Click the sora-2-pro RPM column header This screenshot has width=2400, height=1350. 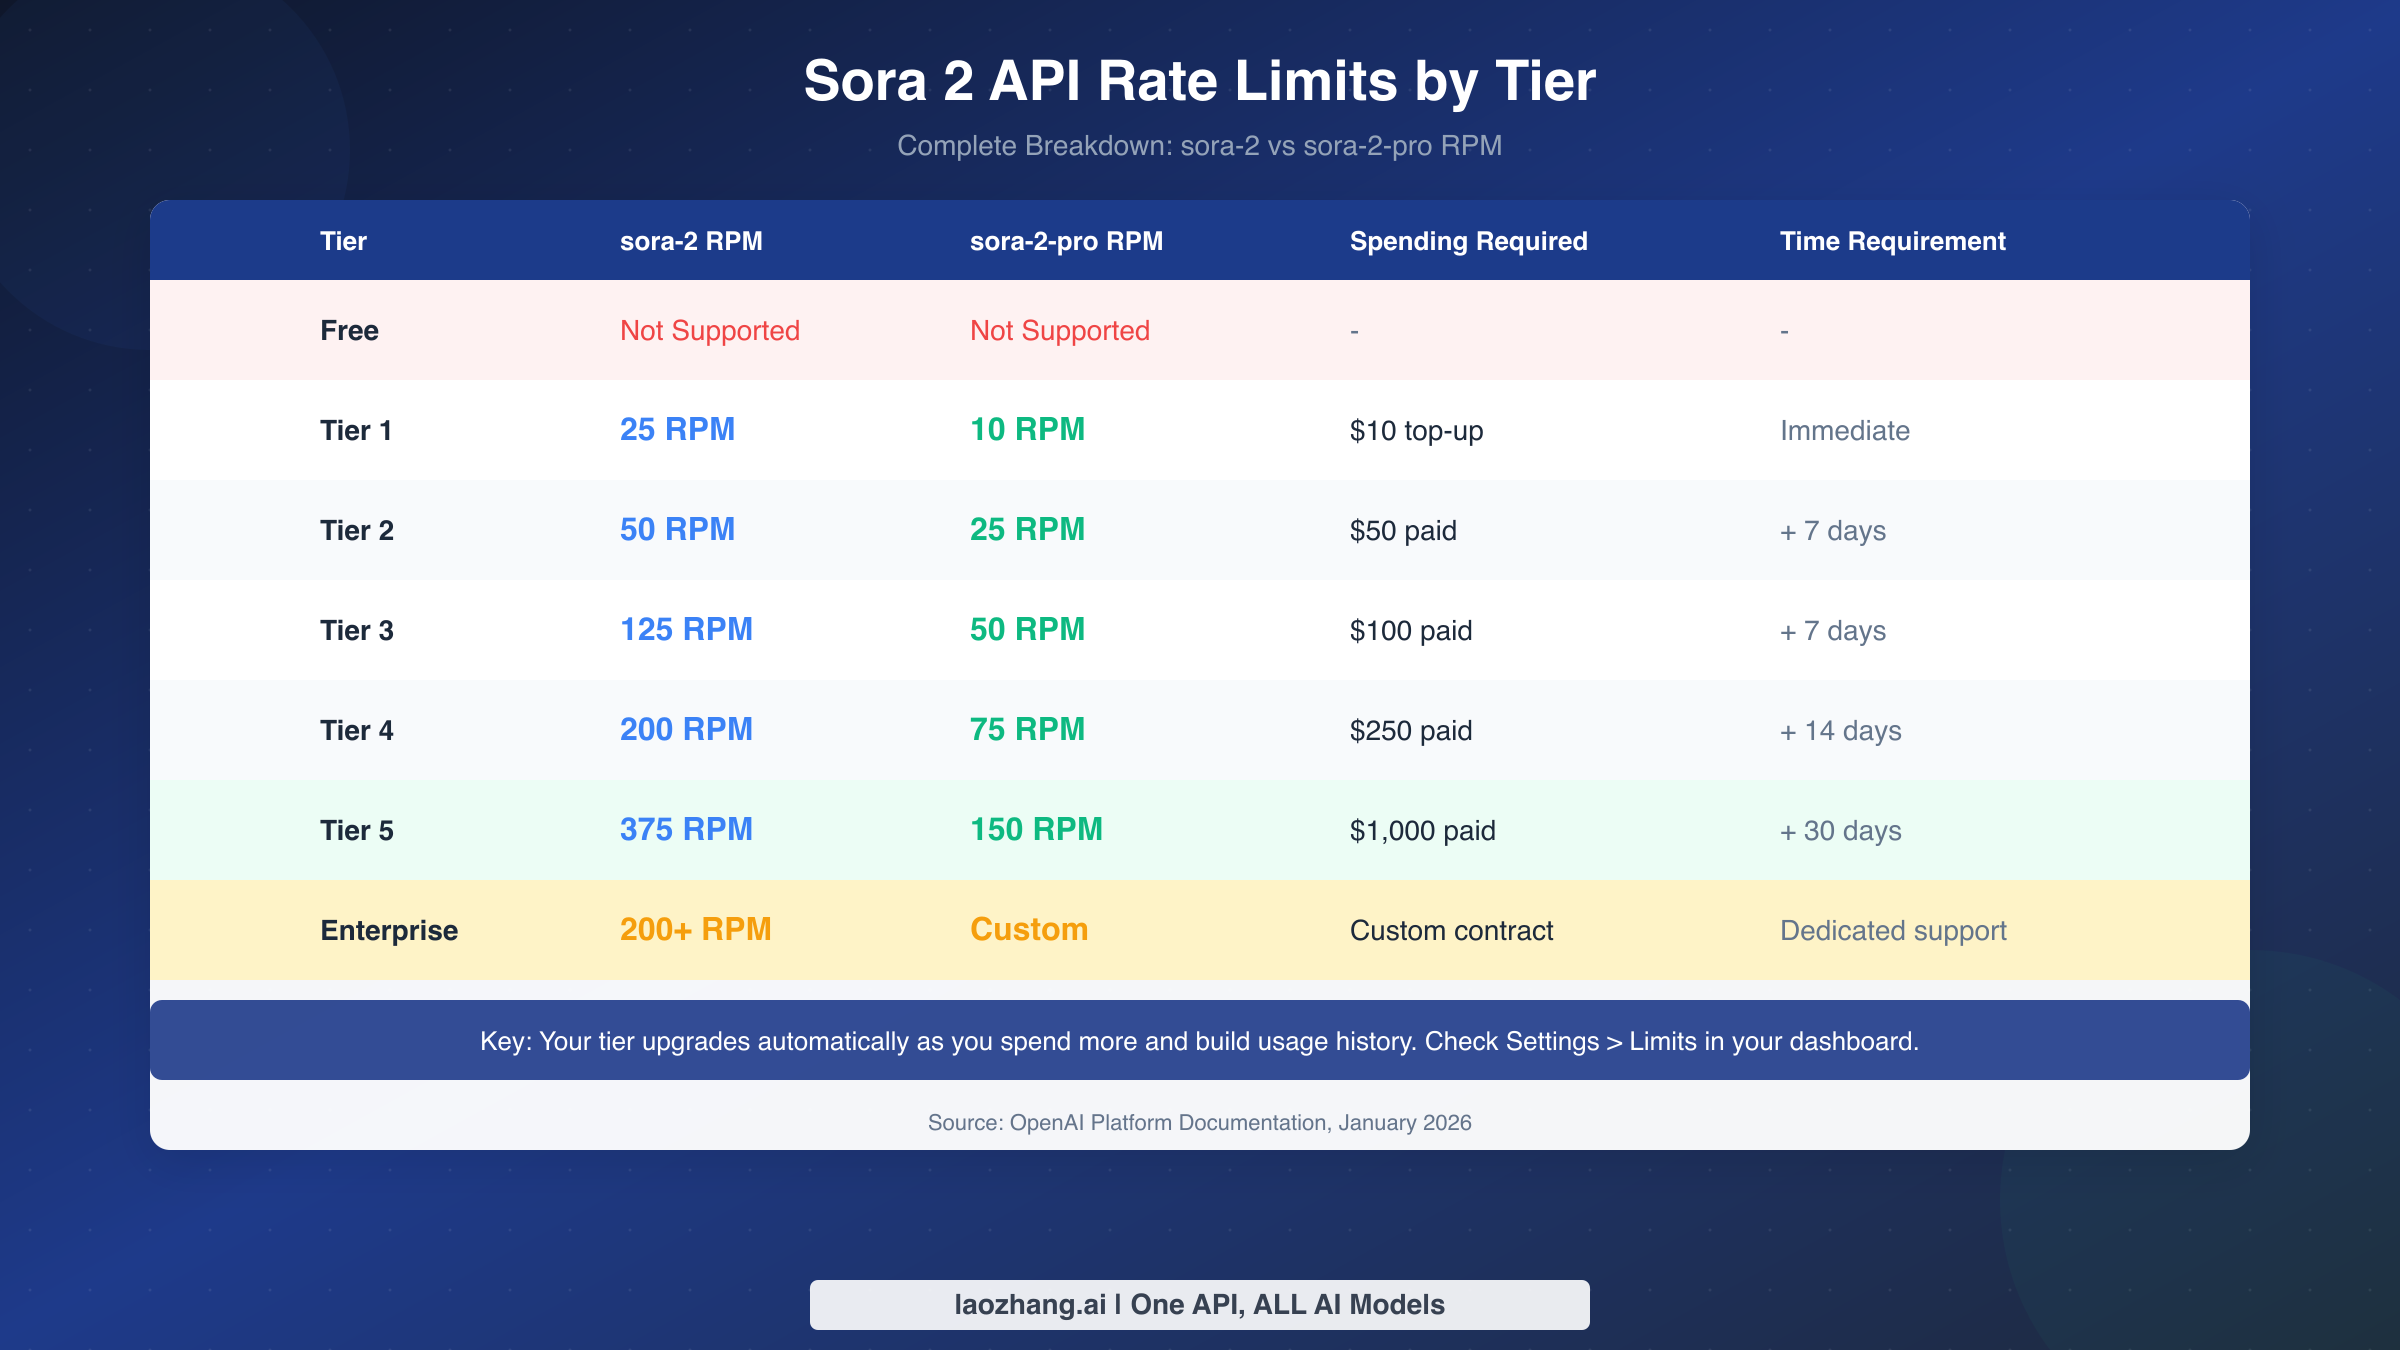point(1066,241)
